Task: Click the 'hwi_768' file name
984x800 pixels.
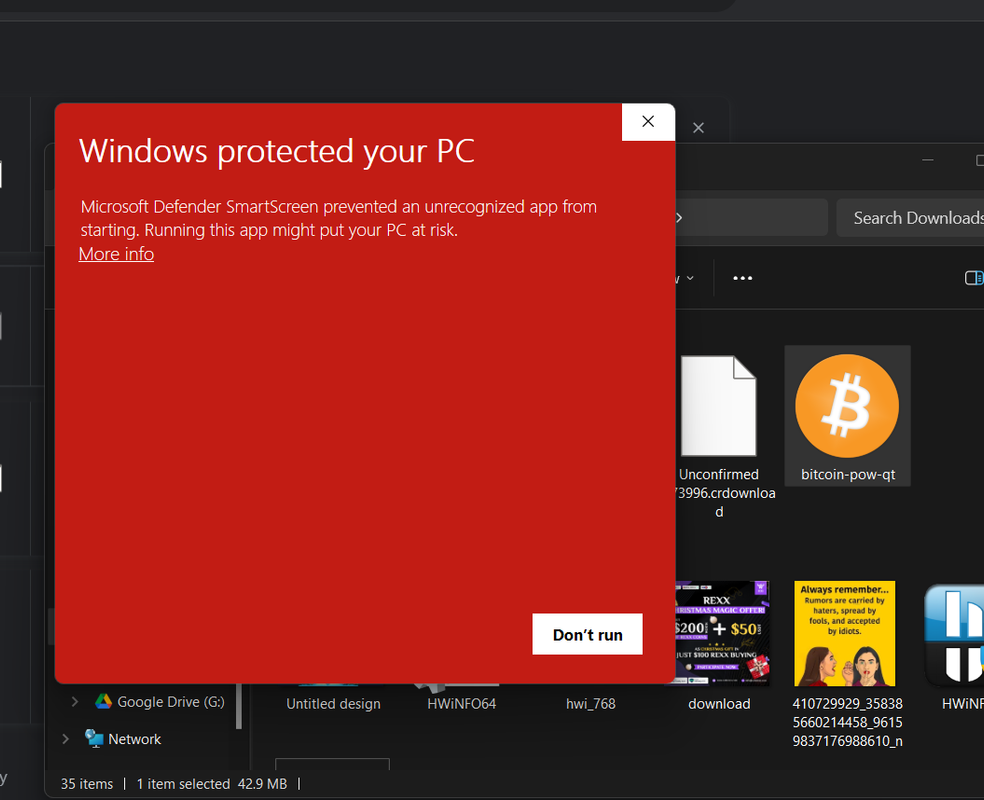Action: (x=591, y=704)
